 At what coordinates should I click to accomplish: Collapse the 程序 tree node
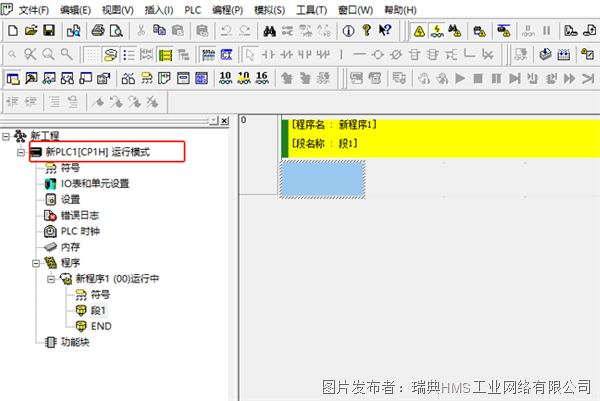click(36, 263)
